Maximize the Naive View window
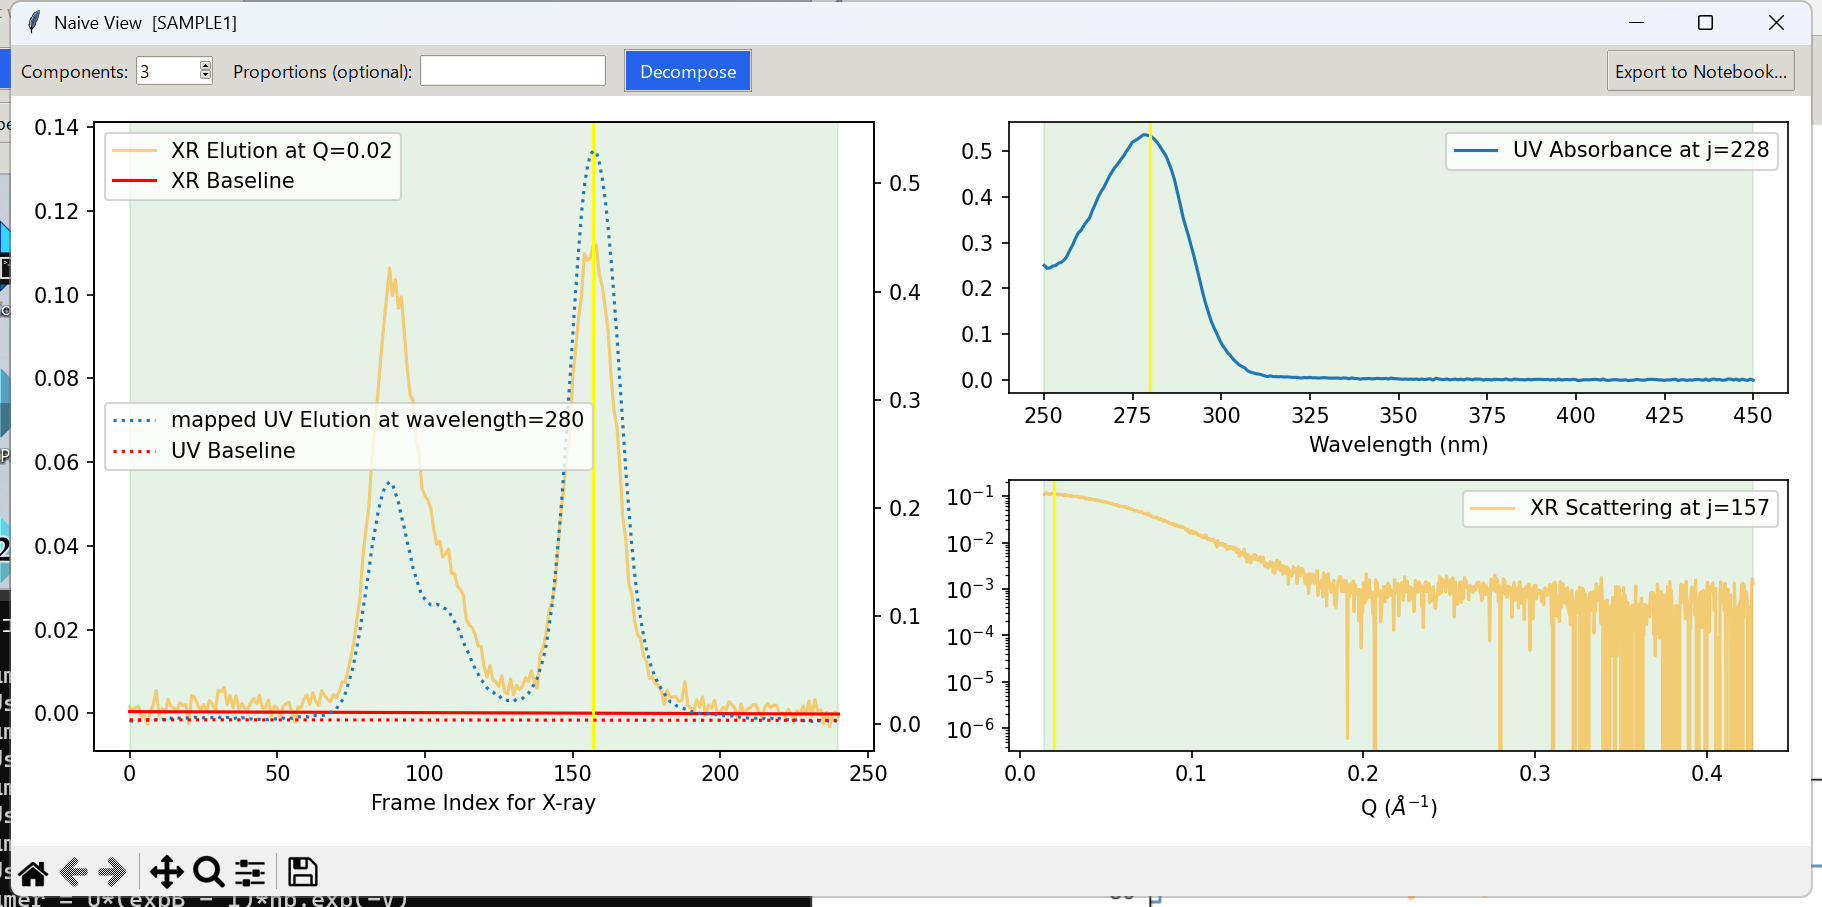 1706,22
